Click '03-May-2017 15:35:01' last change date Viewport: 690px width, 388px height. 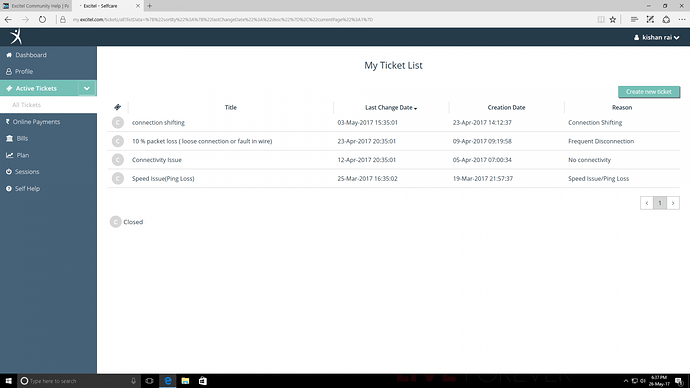coord(367,122)
